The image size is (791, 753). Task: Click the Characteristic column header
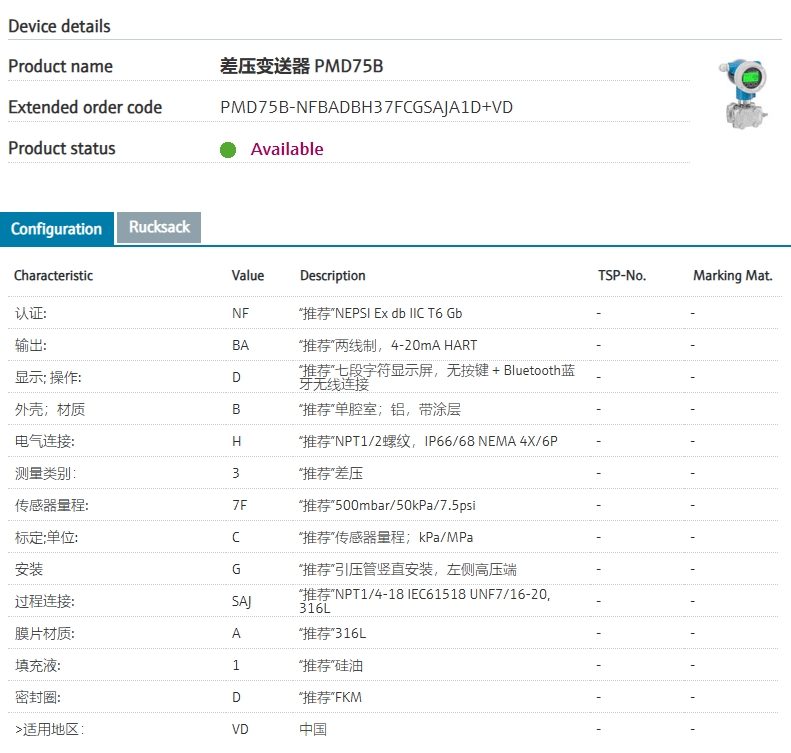pyautogui.click(x=53, y=275)
